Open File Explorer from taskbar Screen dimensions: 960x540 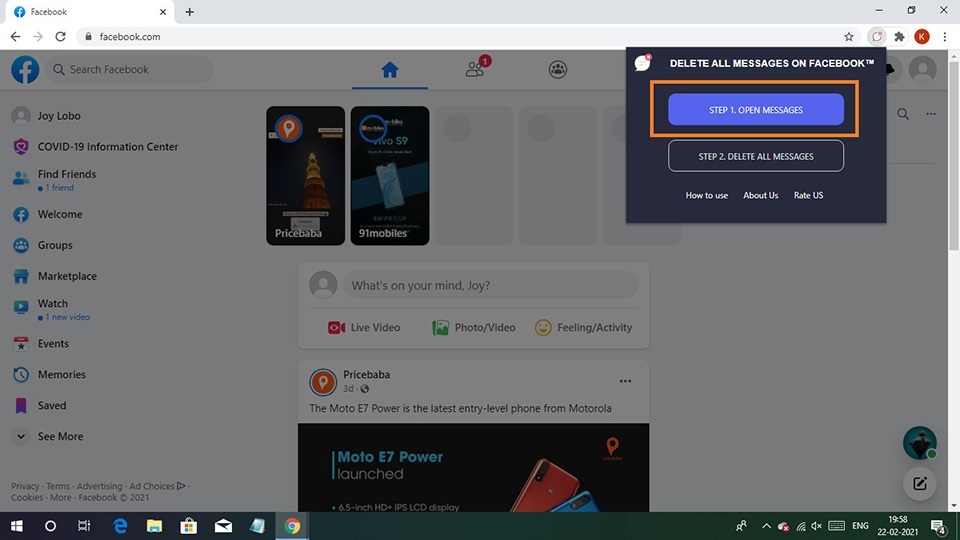[154, 526]
